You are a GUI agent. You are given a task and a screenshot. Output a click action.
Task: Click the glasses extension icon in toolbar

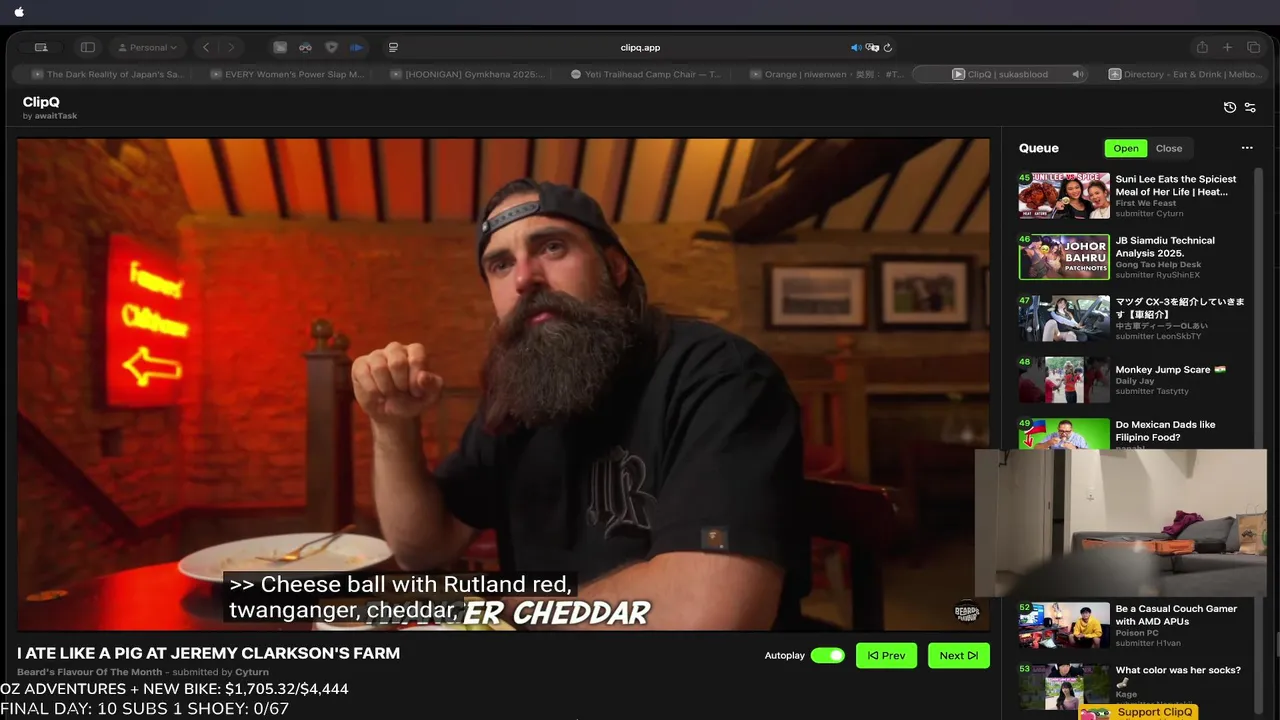pyautogui.click(x=305, y=47)
